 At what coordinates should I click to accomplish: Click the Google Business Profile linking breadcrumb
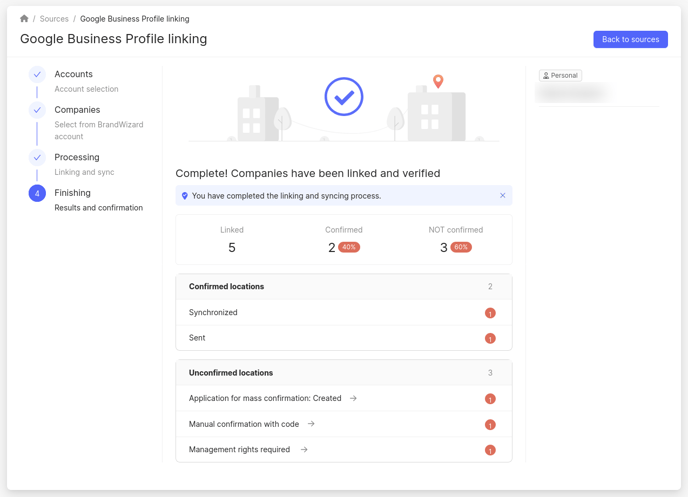135,19
